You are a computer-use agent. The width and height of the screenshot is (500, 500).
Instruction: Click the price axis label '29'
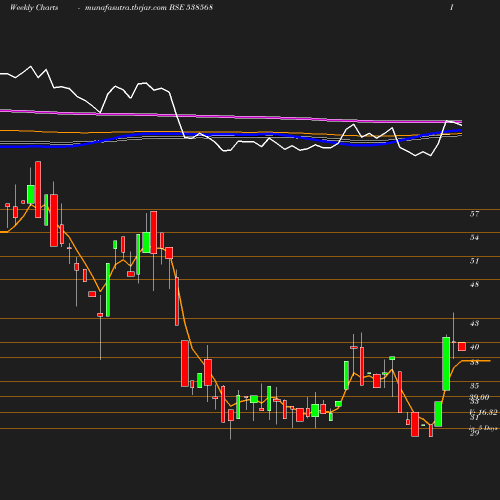tap(474, 433)
